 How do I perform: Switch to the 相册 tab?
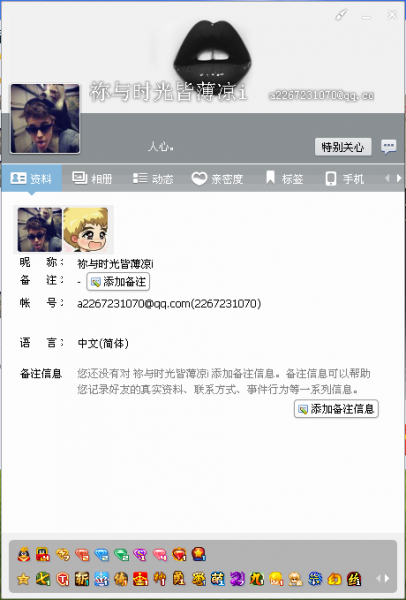[x=92, y=178]
